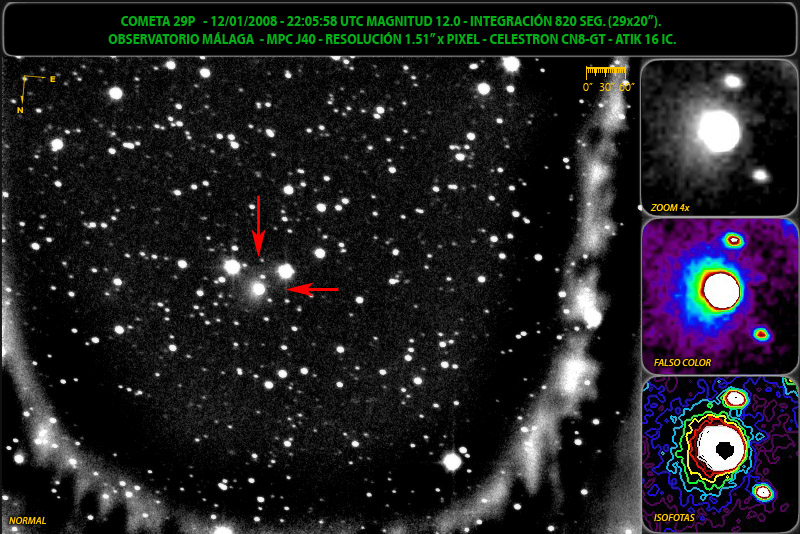Click the '22:05:58 UTC' timestamp text
The height and width of the screenshot is (534, 800).
(324, 21)
